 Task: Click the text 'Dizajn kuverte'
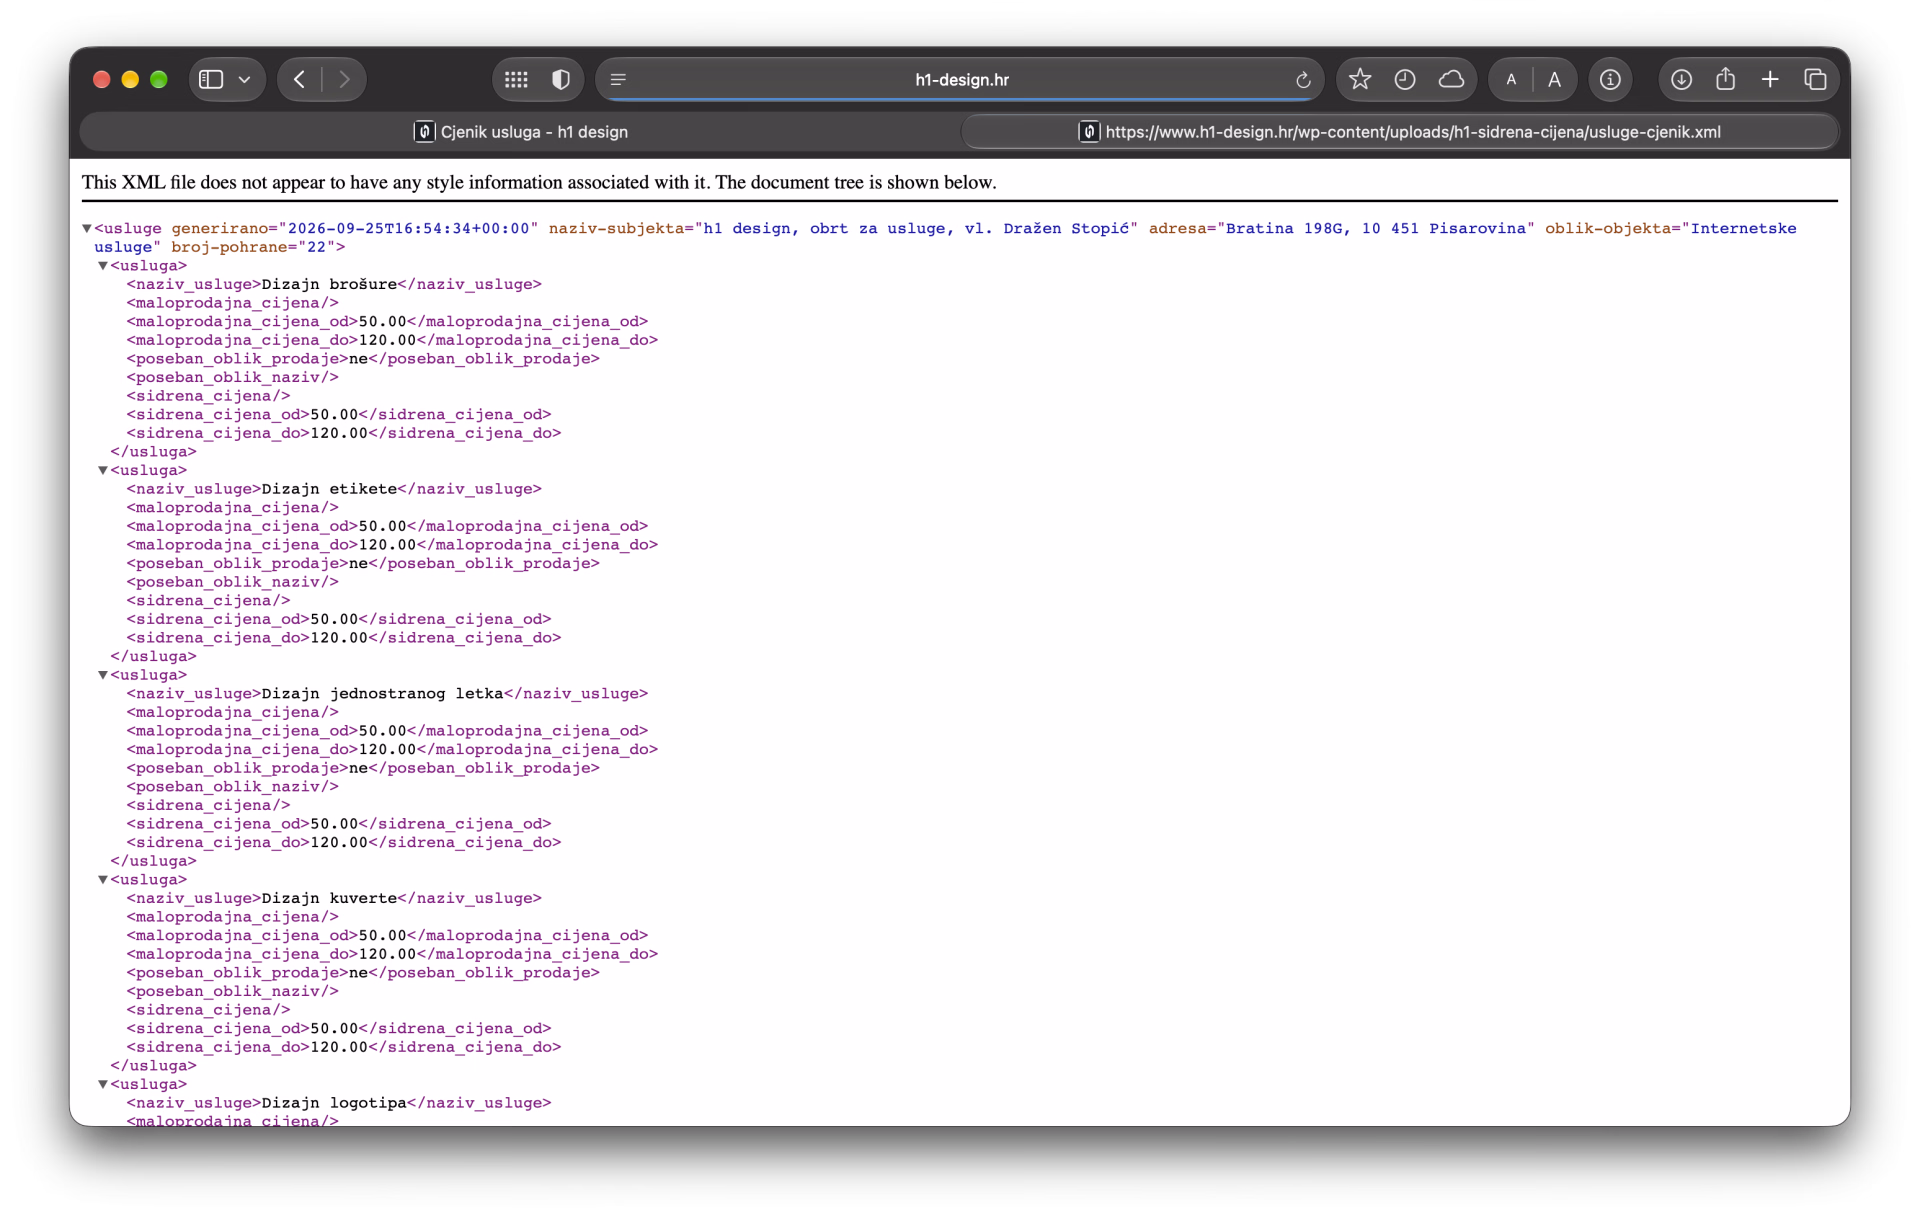(329, 898)
